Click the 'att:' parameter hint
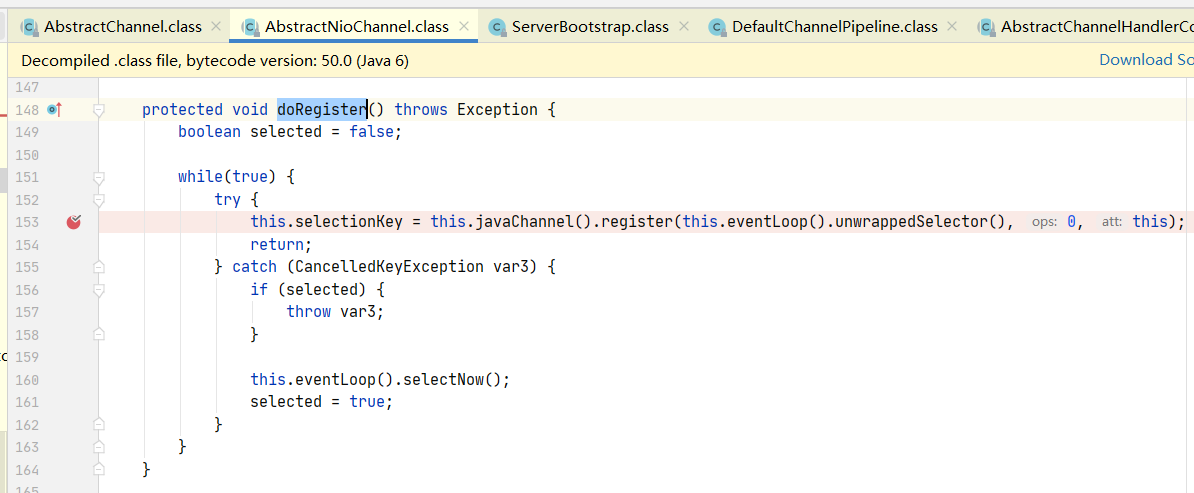This screenshot has width=1194, height=493. pyautogui.click(x=1112, y=222)
